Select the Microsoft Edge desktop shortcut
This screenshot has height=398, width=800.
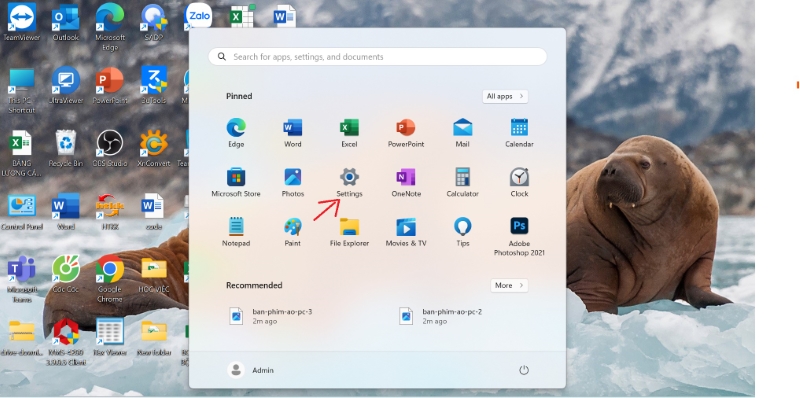pos(110,27)
